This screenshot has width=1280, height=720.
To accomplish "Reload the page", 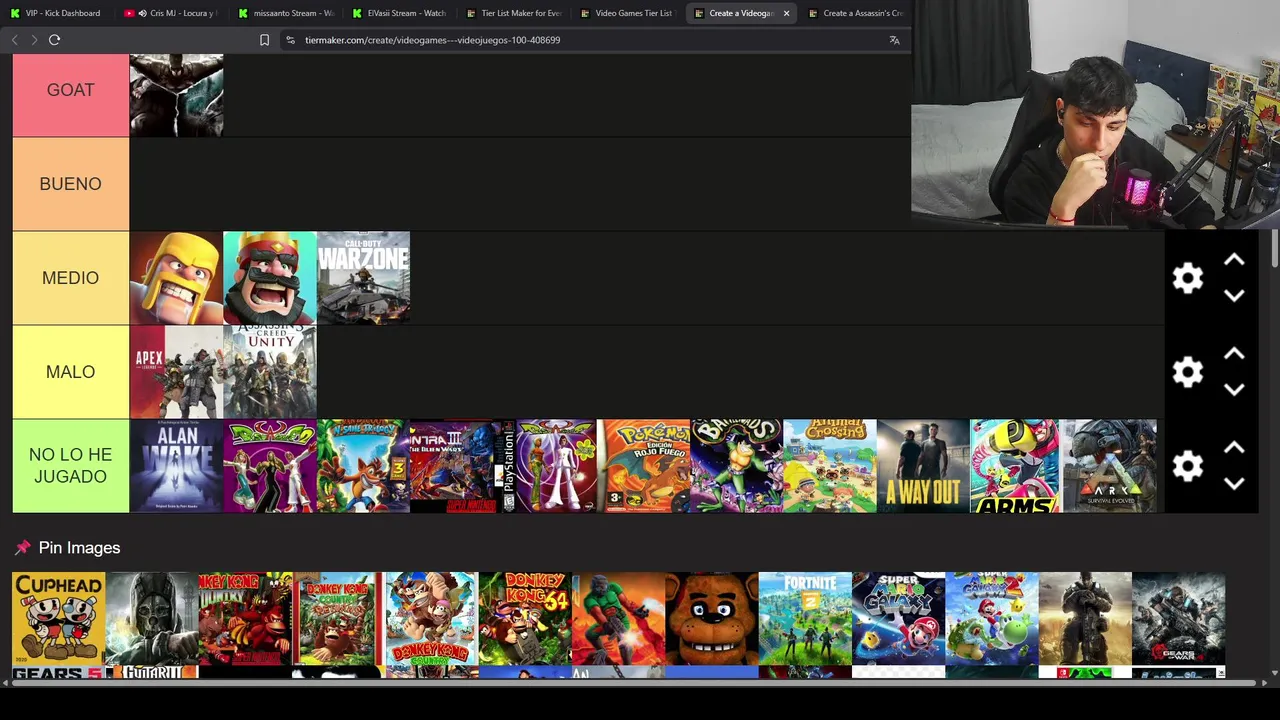I will point(54,40).
